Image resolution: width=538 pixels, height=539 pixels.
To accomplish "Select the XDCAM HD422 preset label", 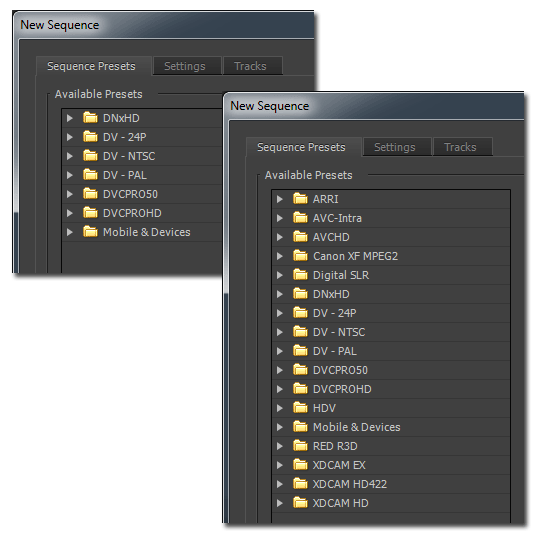I will pyautogui.click(x=350, y=484).
